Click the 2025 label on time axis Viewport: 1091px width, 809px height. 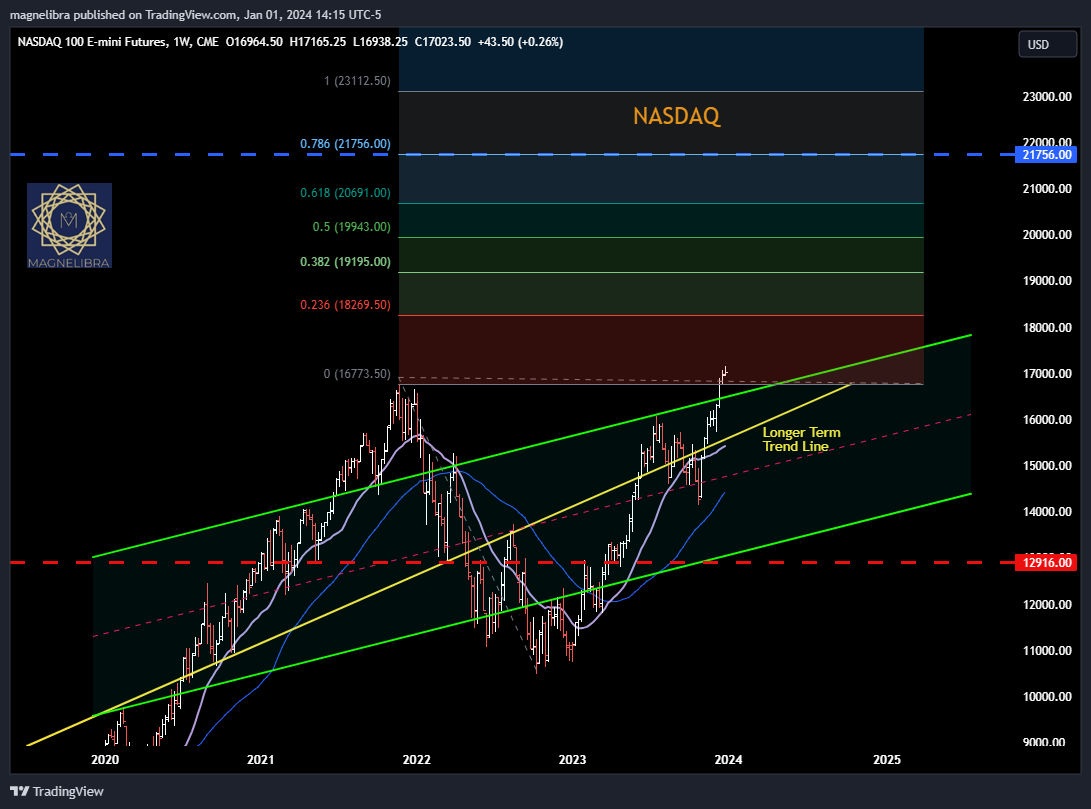[887, 760]
